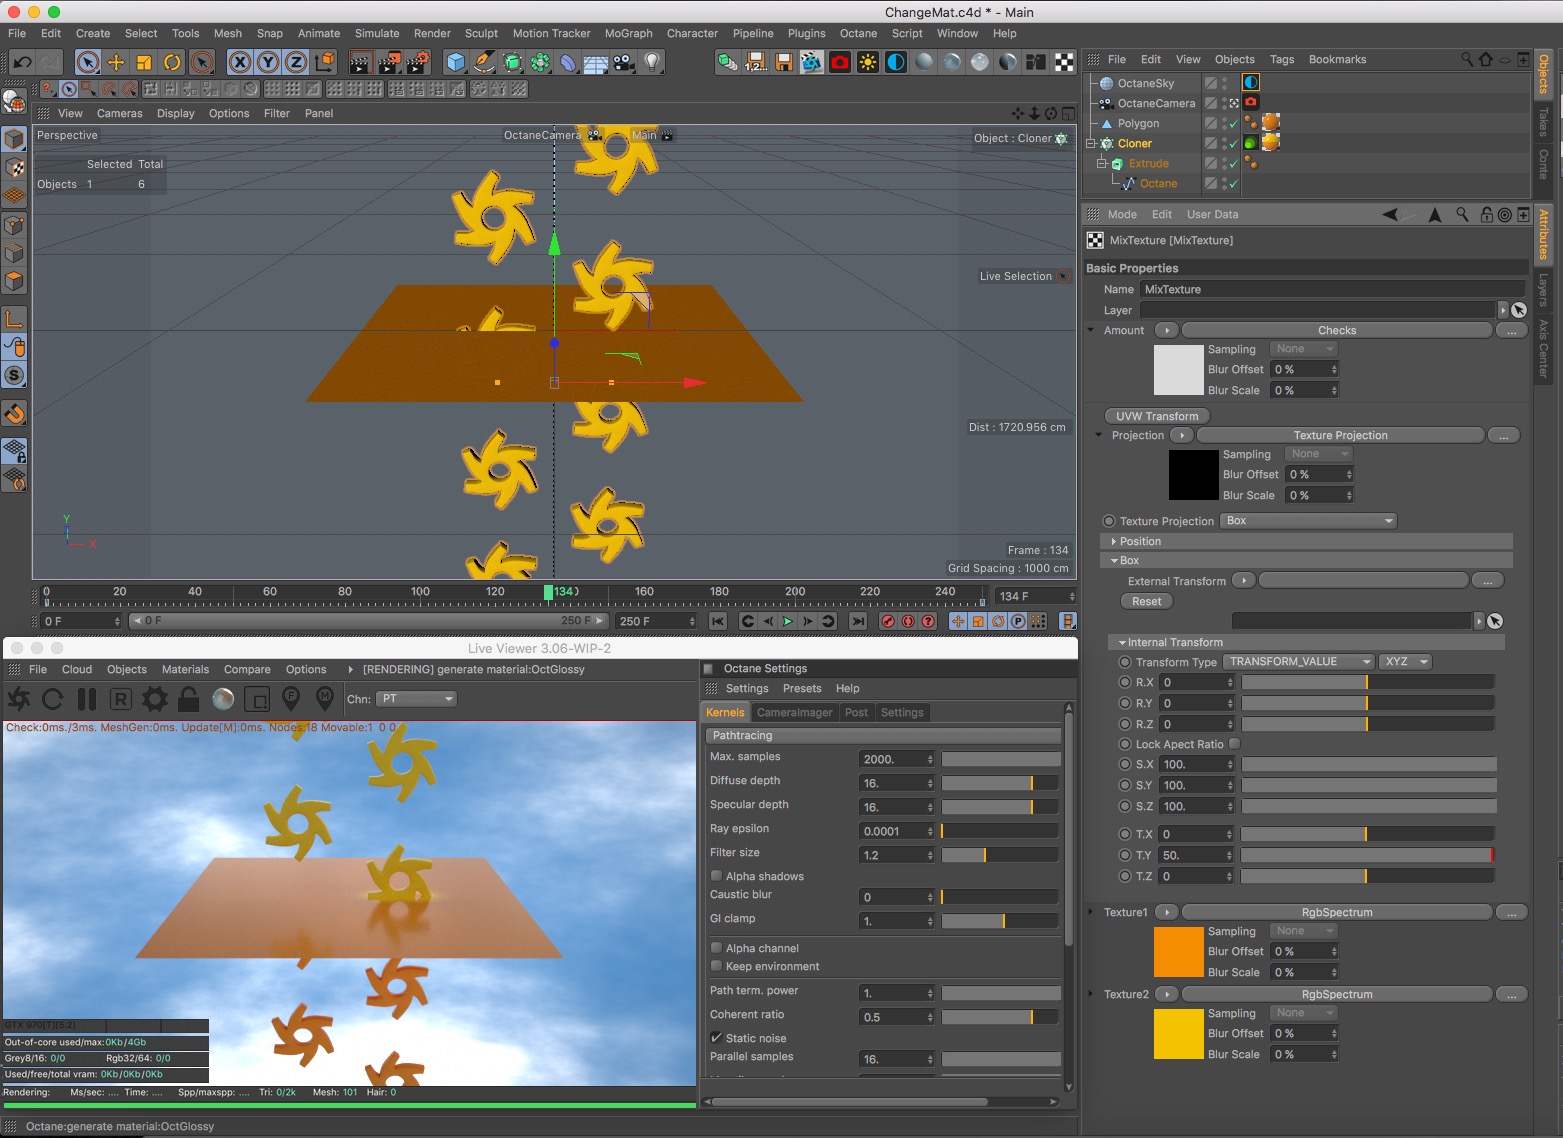The height and width of the screenshot is (1138, 1563).
Task: Open the Octane menu in the main menu bar
Action: point(858,33)
